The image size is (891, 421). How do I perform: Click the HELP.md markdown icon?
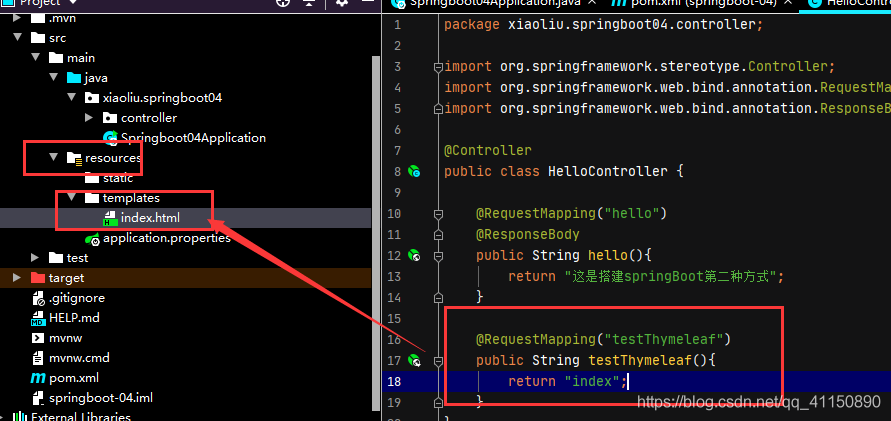click(x=38, y=318)
